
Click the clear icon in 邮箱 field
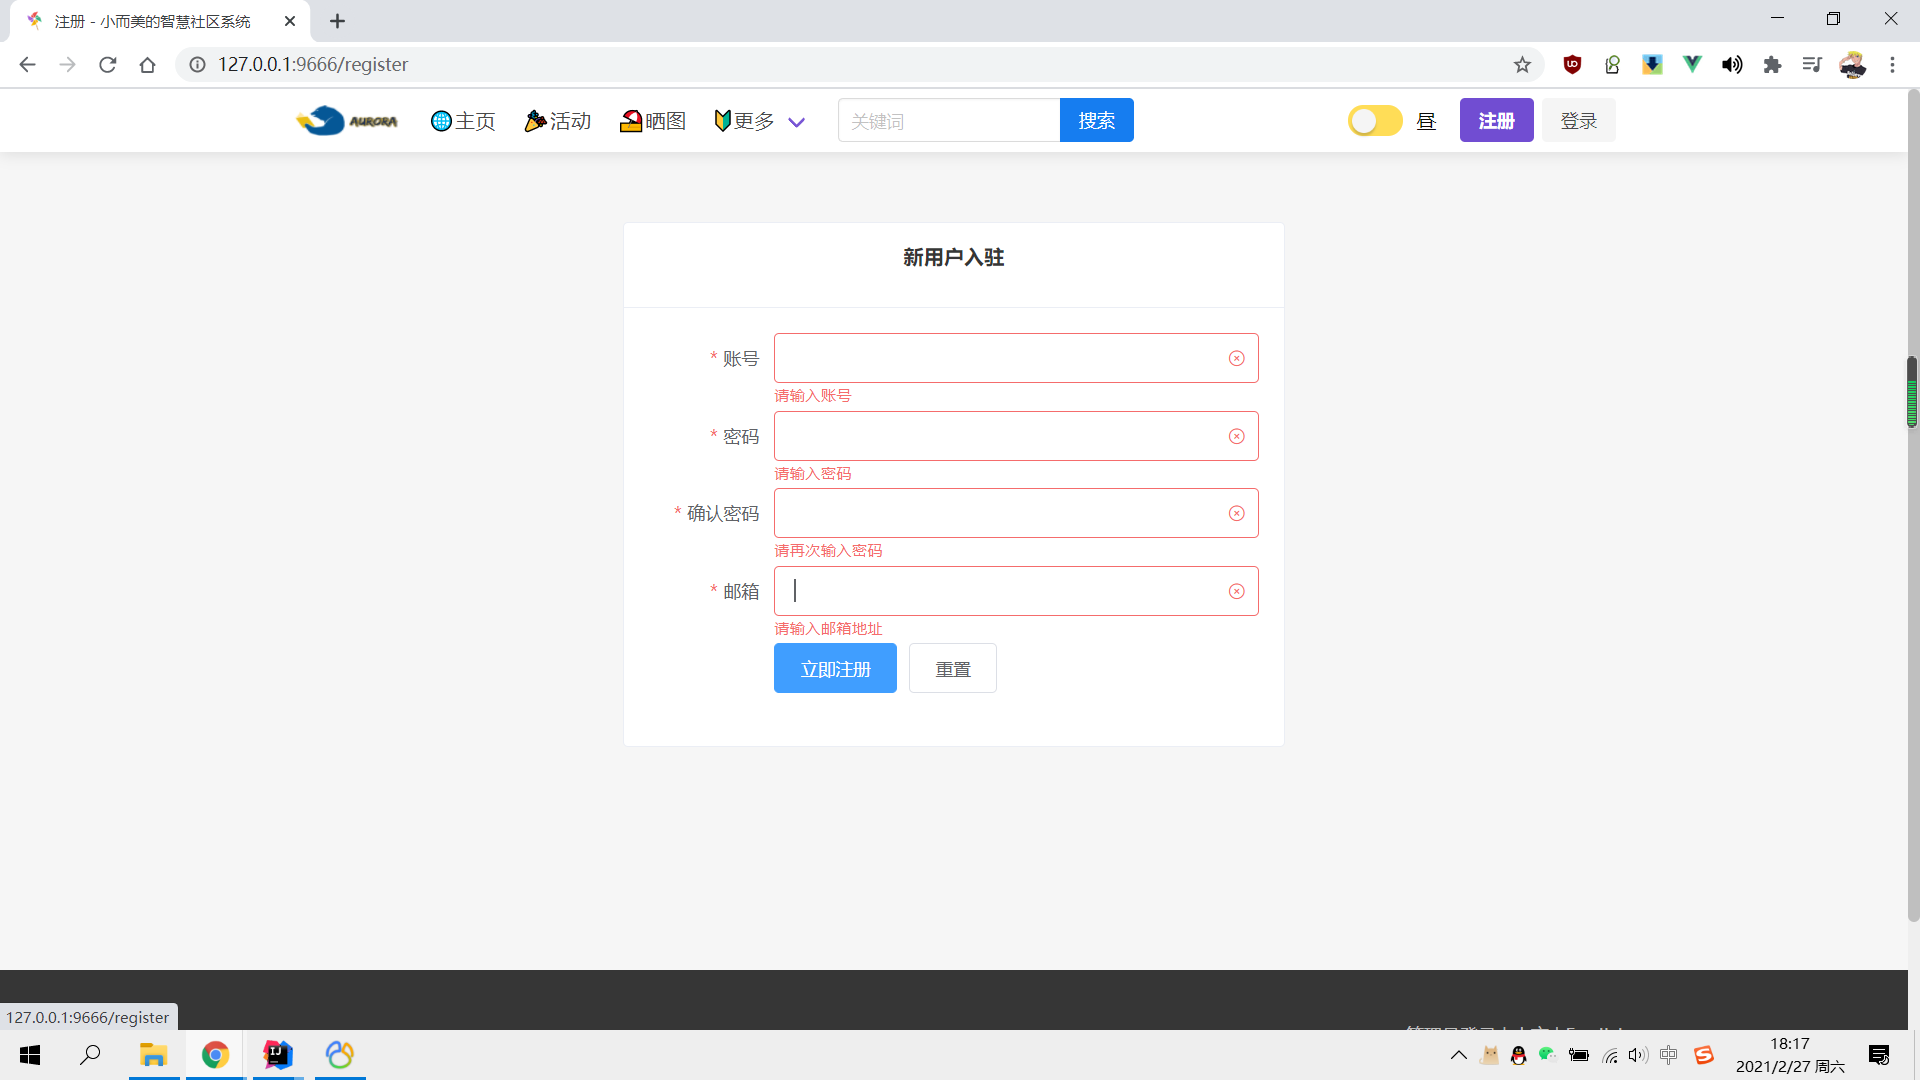coord(1236,591)
